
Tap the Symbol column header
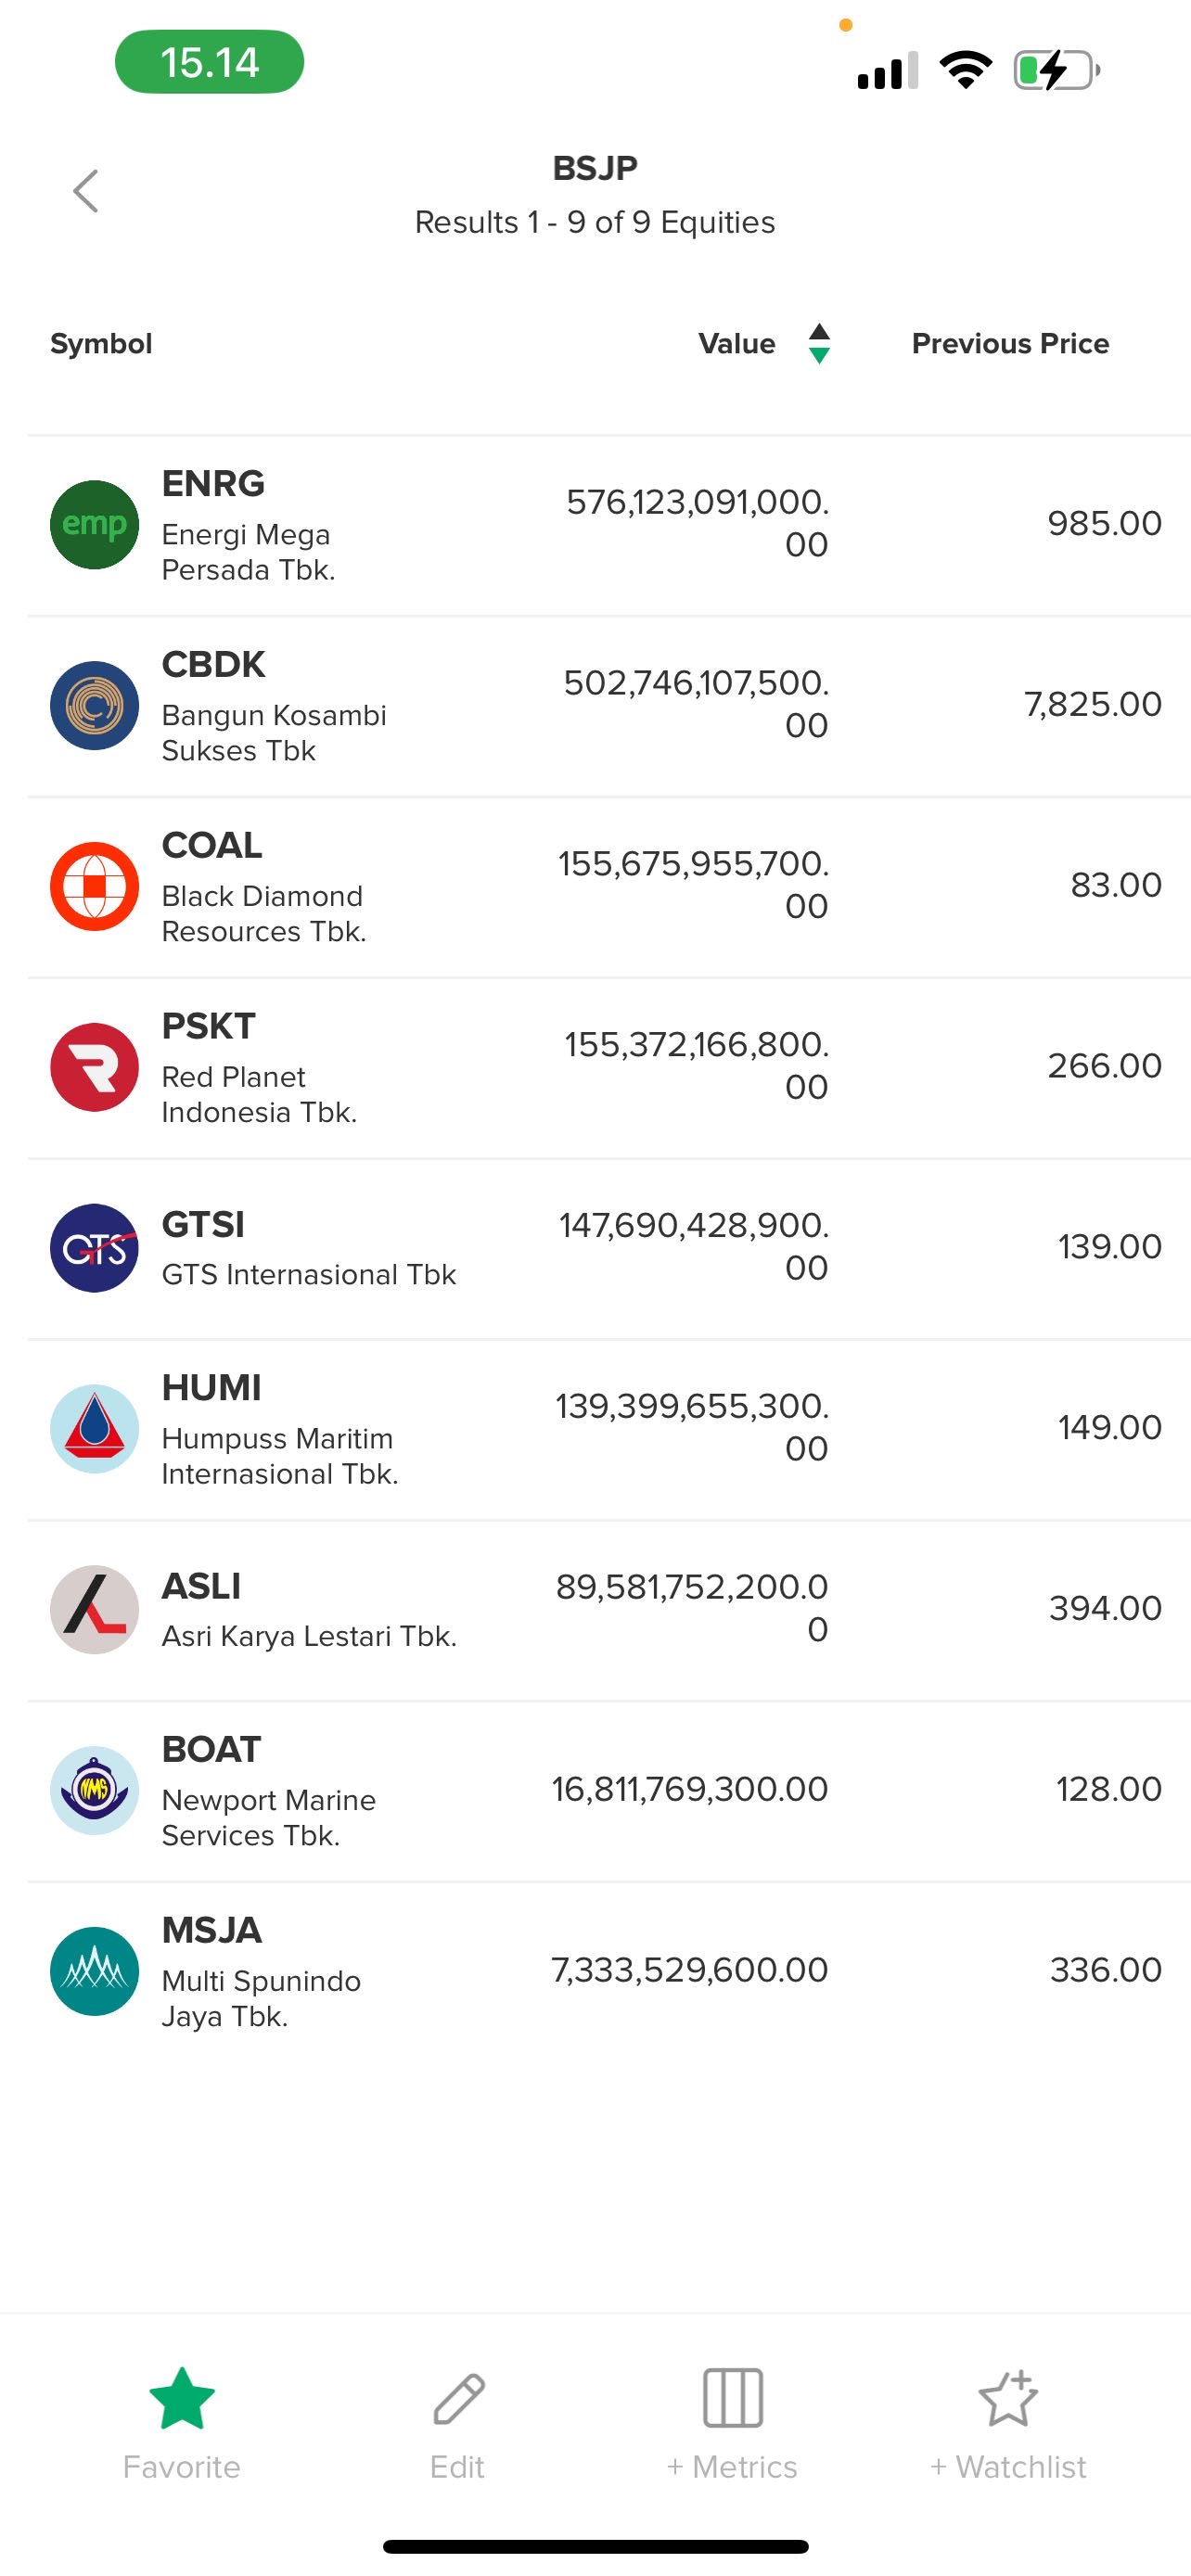[101, 343]
